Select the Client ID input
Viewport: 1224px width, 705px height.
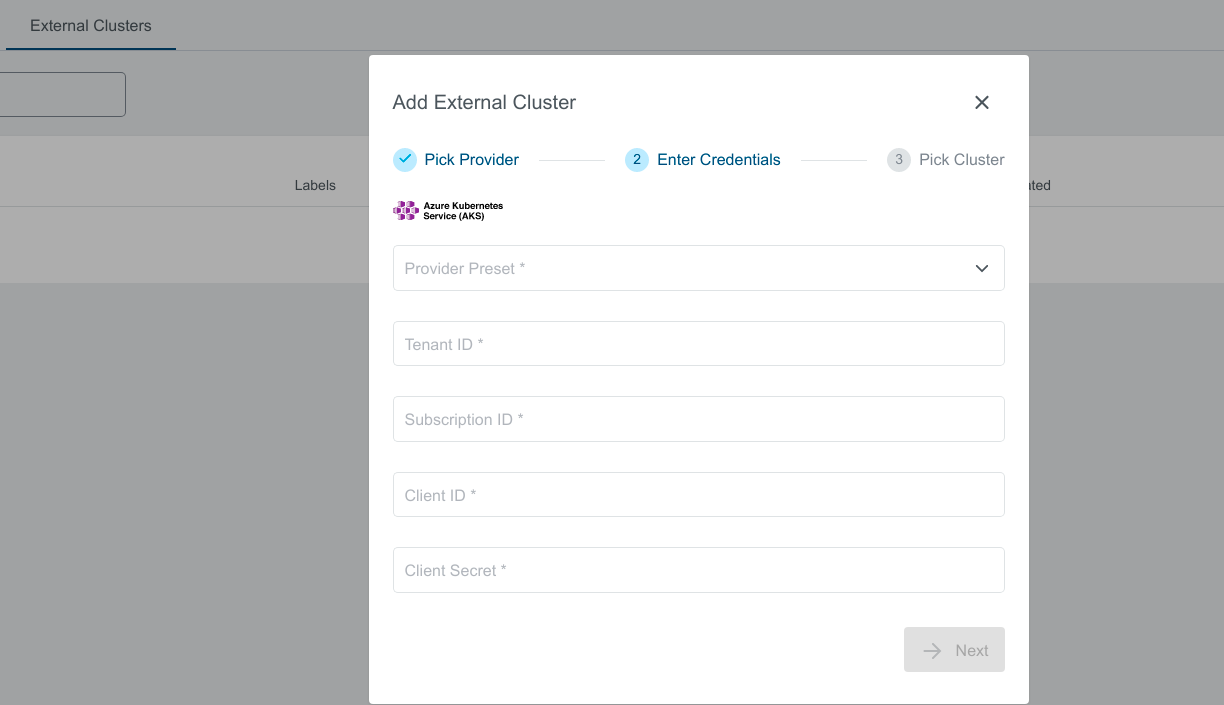tap(698, 495)
